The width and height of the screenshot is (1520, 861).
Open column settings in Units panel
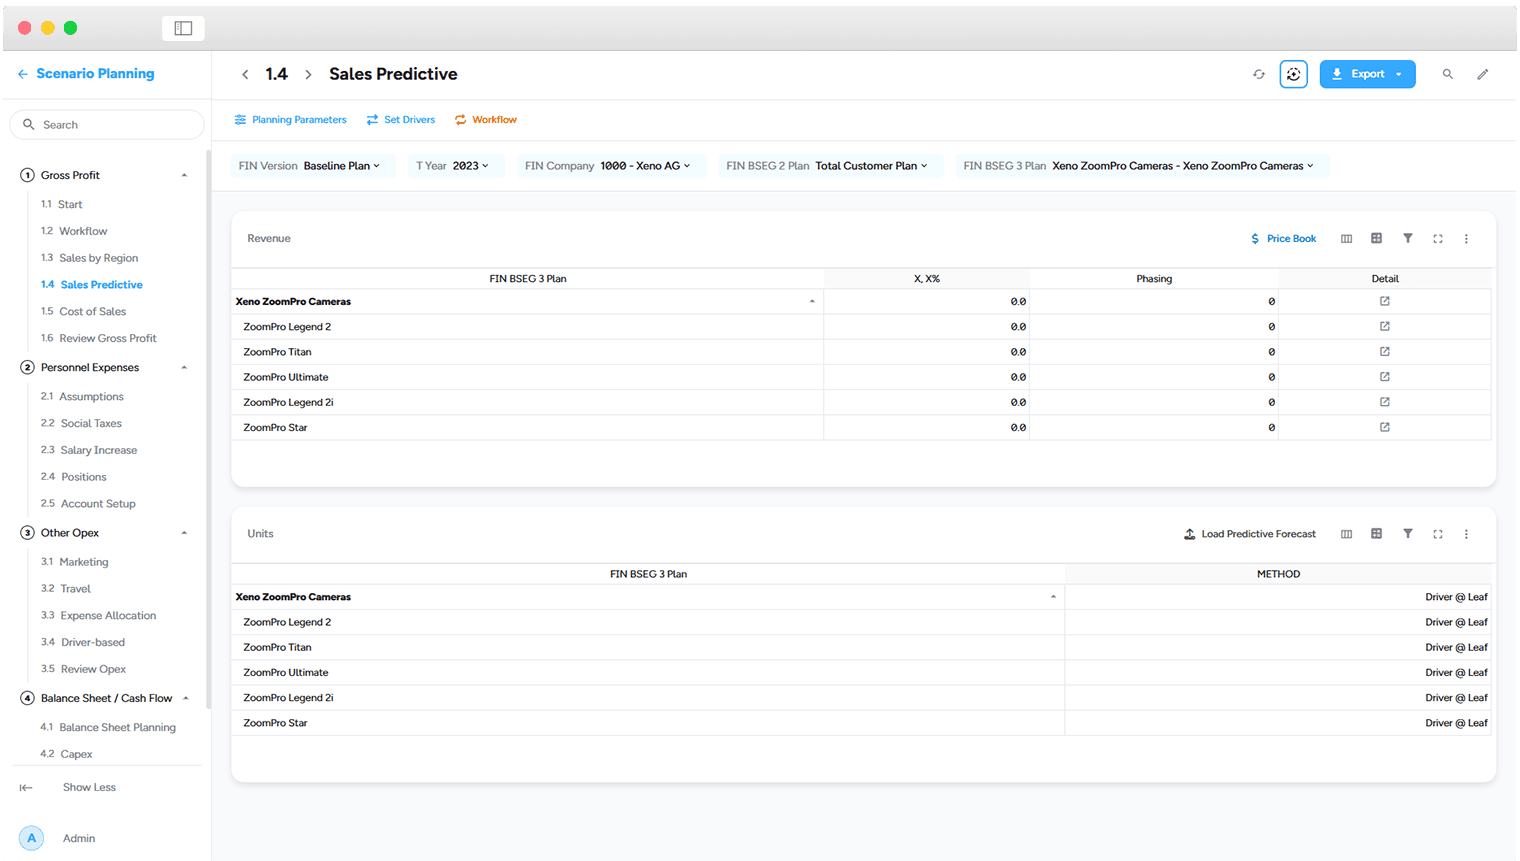tap(1347, 534)
